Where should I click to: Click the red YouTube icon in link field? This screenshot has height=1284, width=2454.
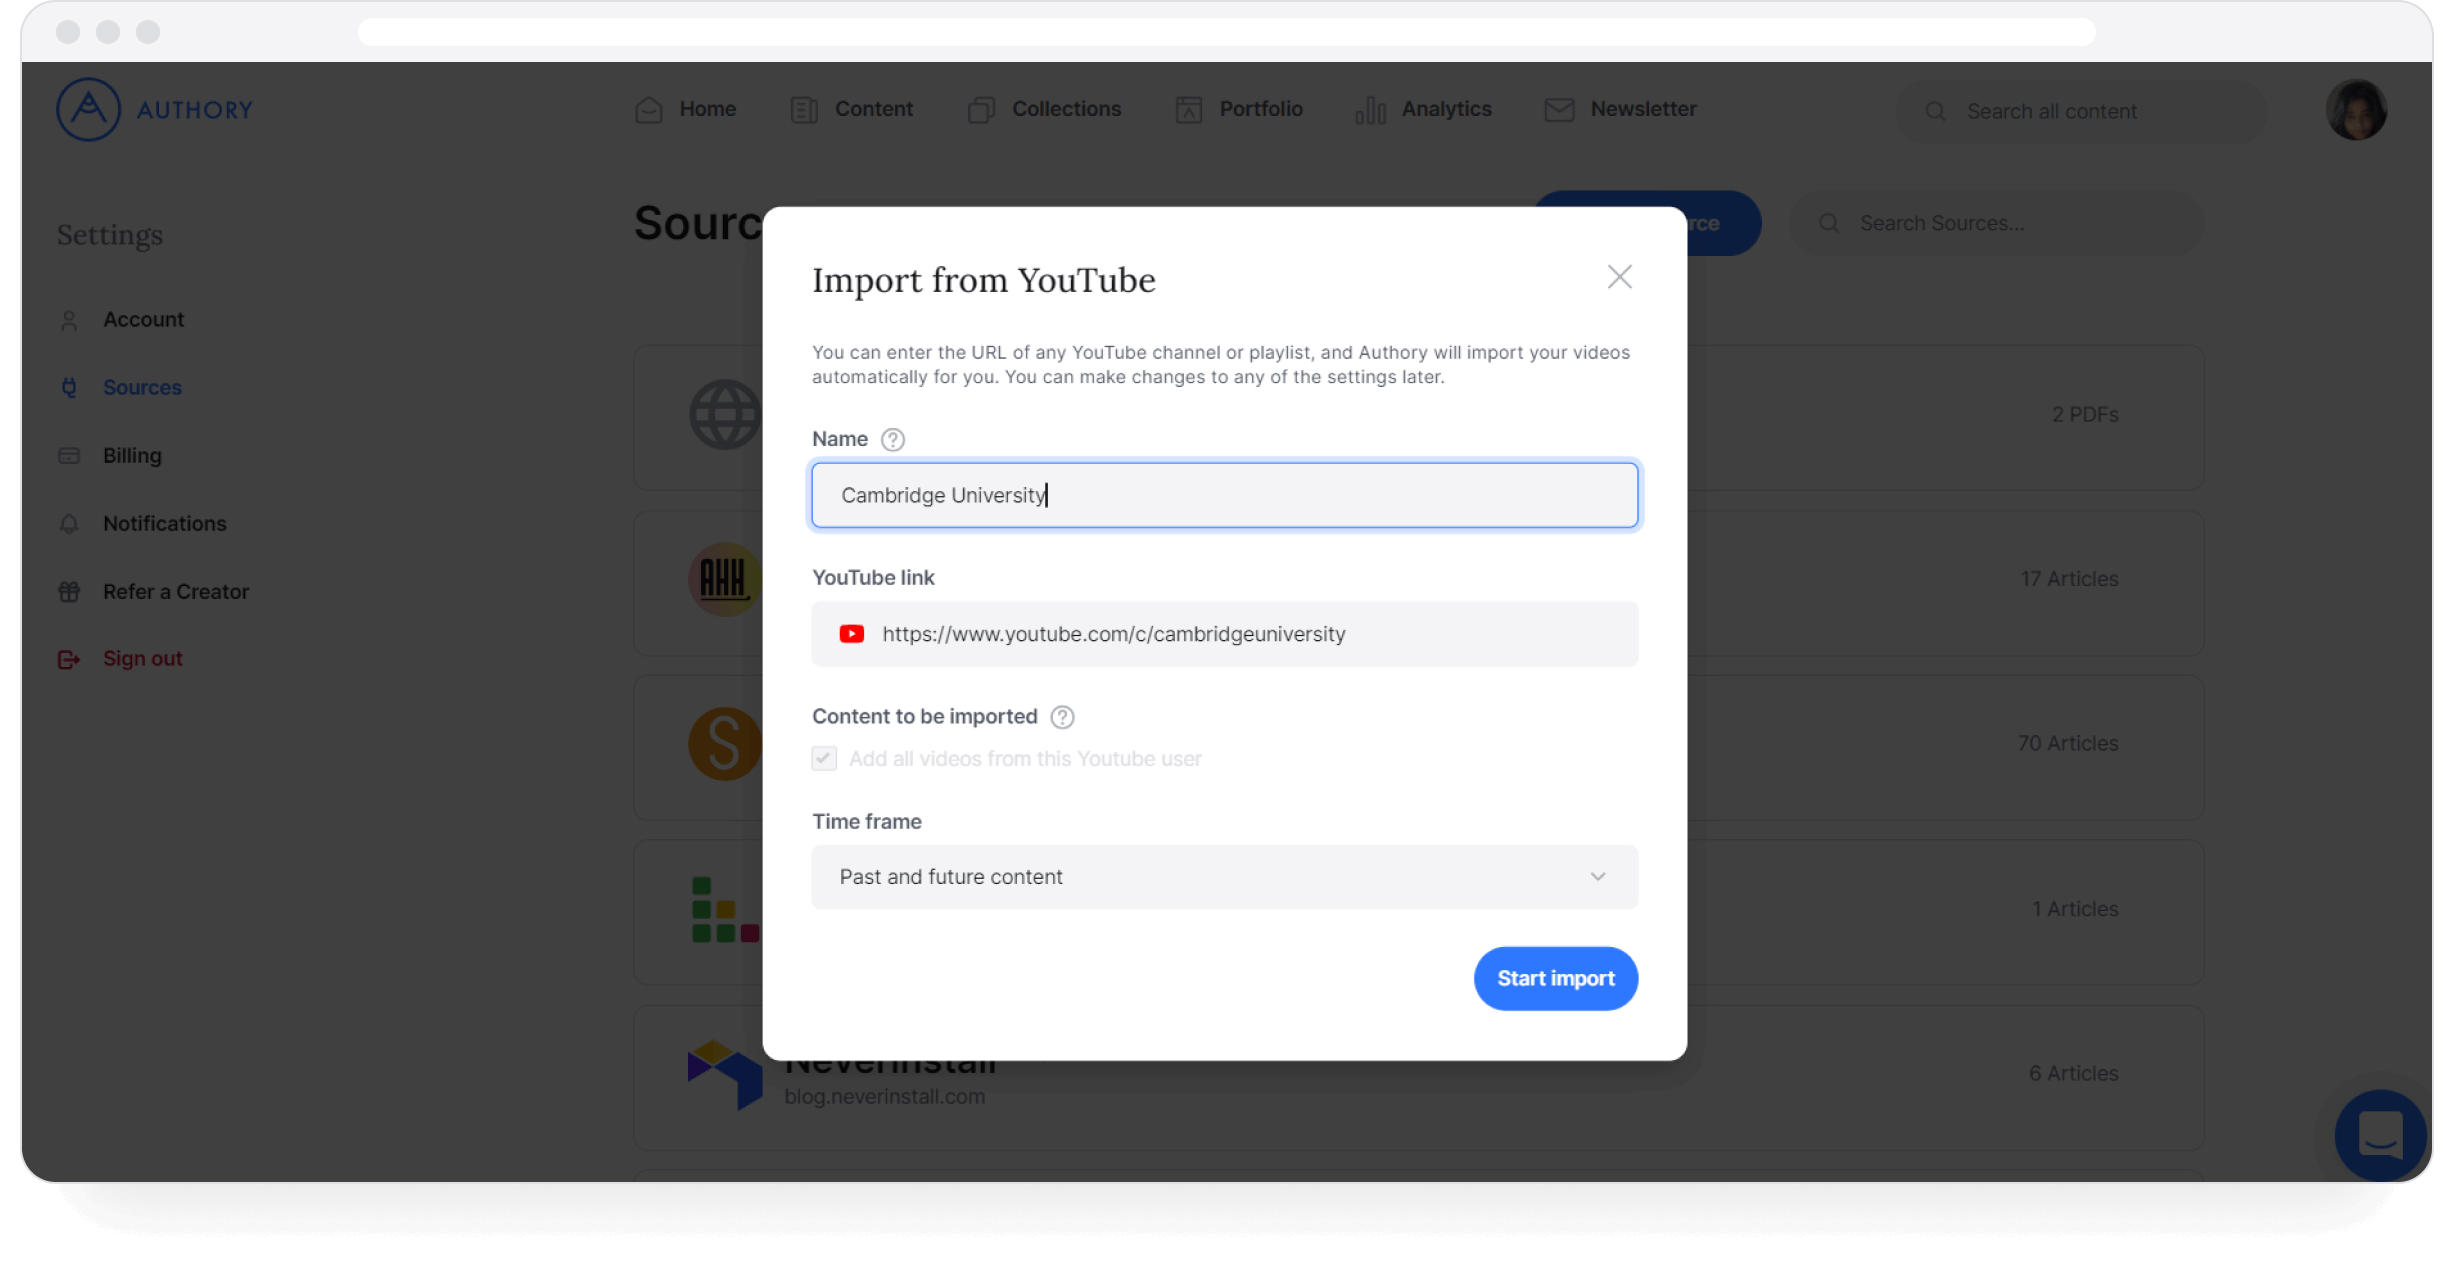pyautogui.click(x=852, y=634)
